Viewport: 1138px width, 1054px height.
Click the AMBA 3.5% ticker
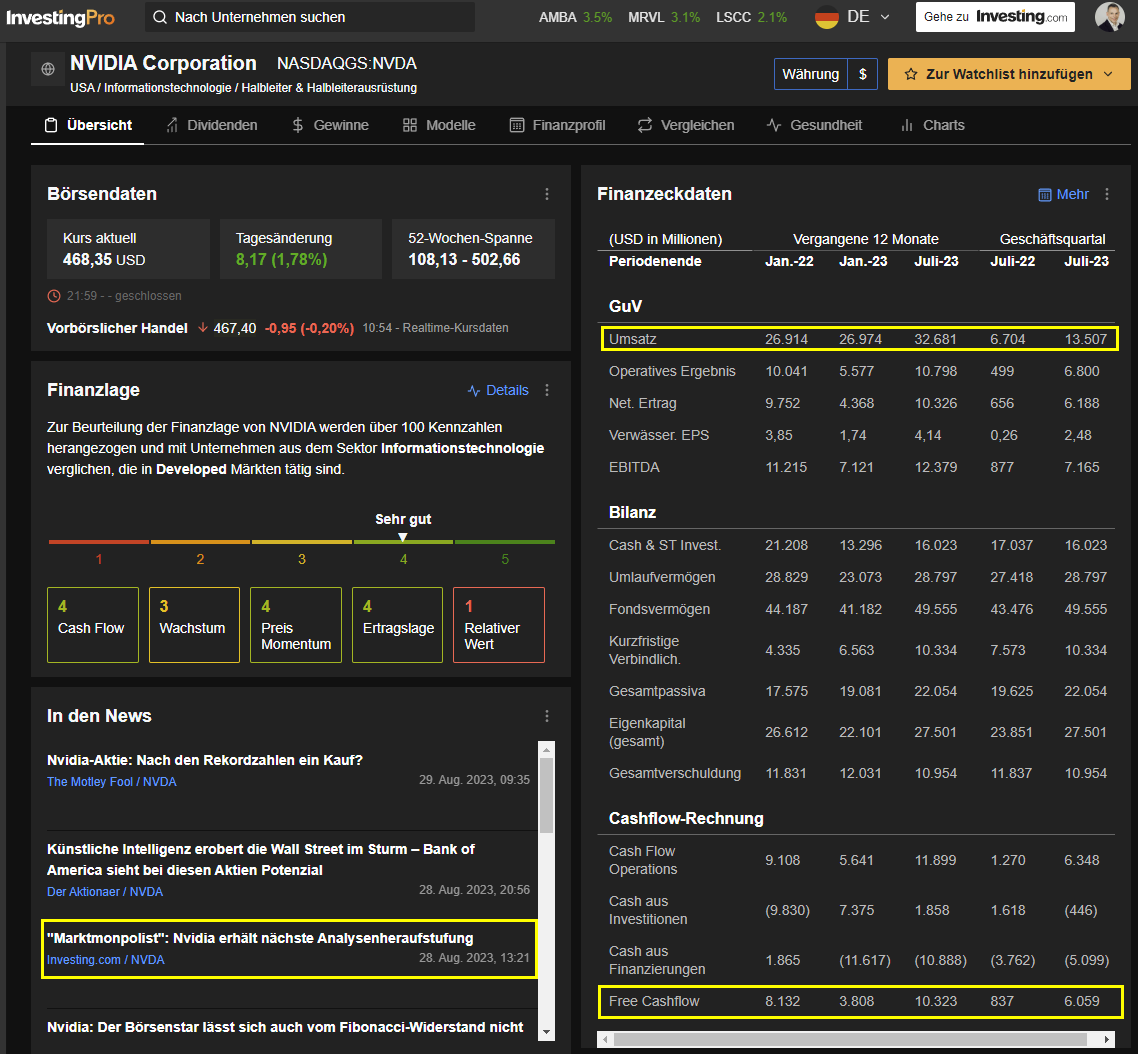[576, 17]
